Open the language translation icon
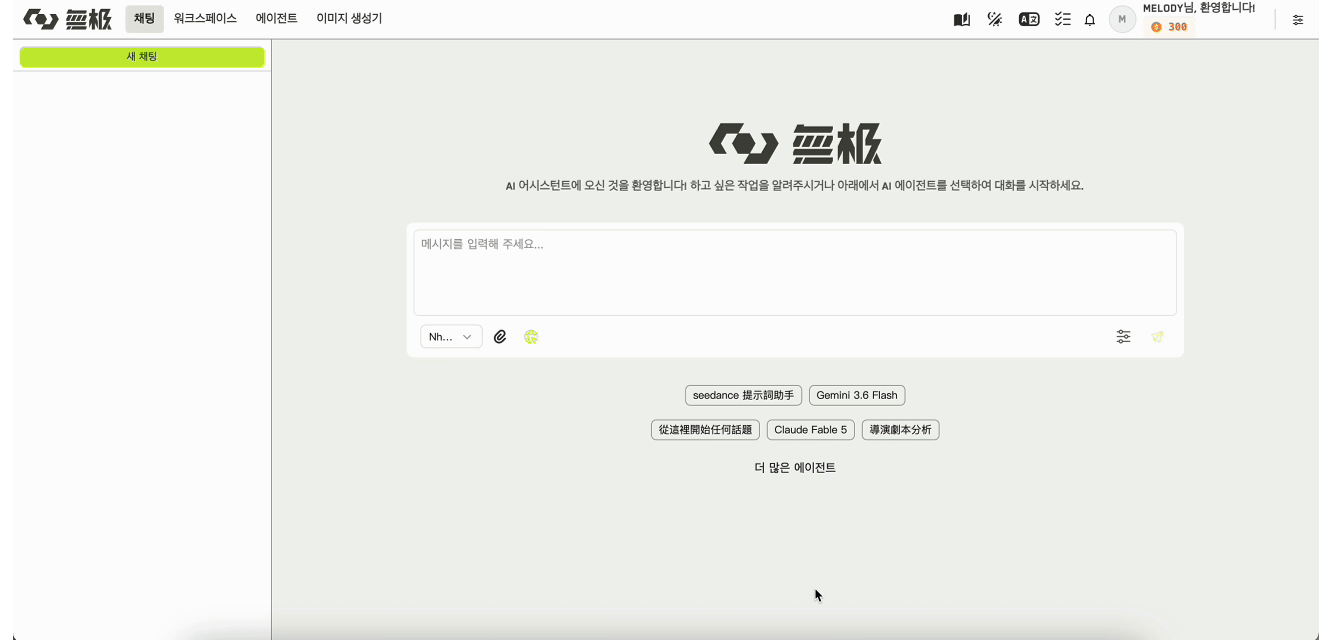 pyautogui.click(x=1029, y=19)
